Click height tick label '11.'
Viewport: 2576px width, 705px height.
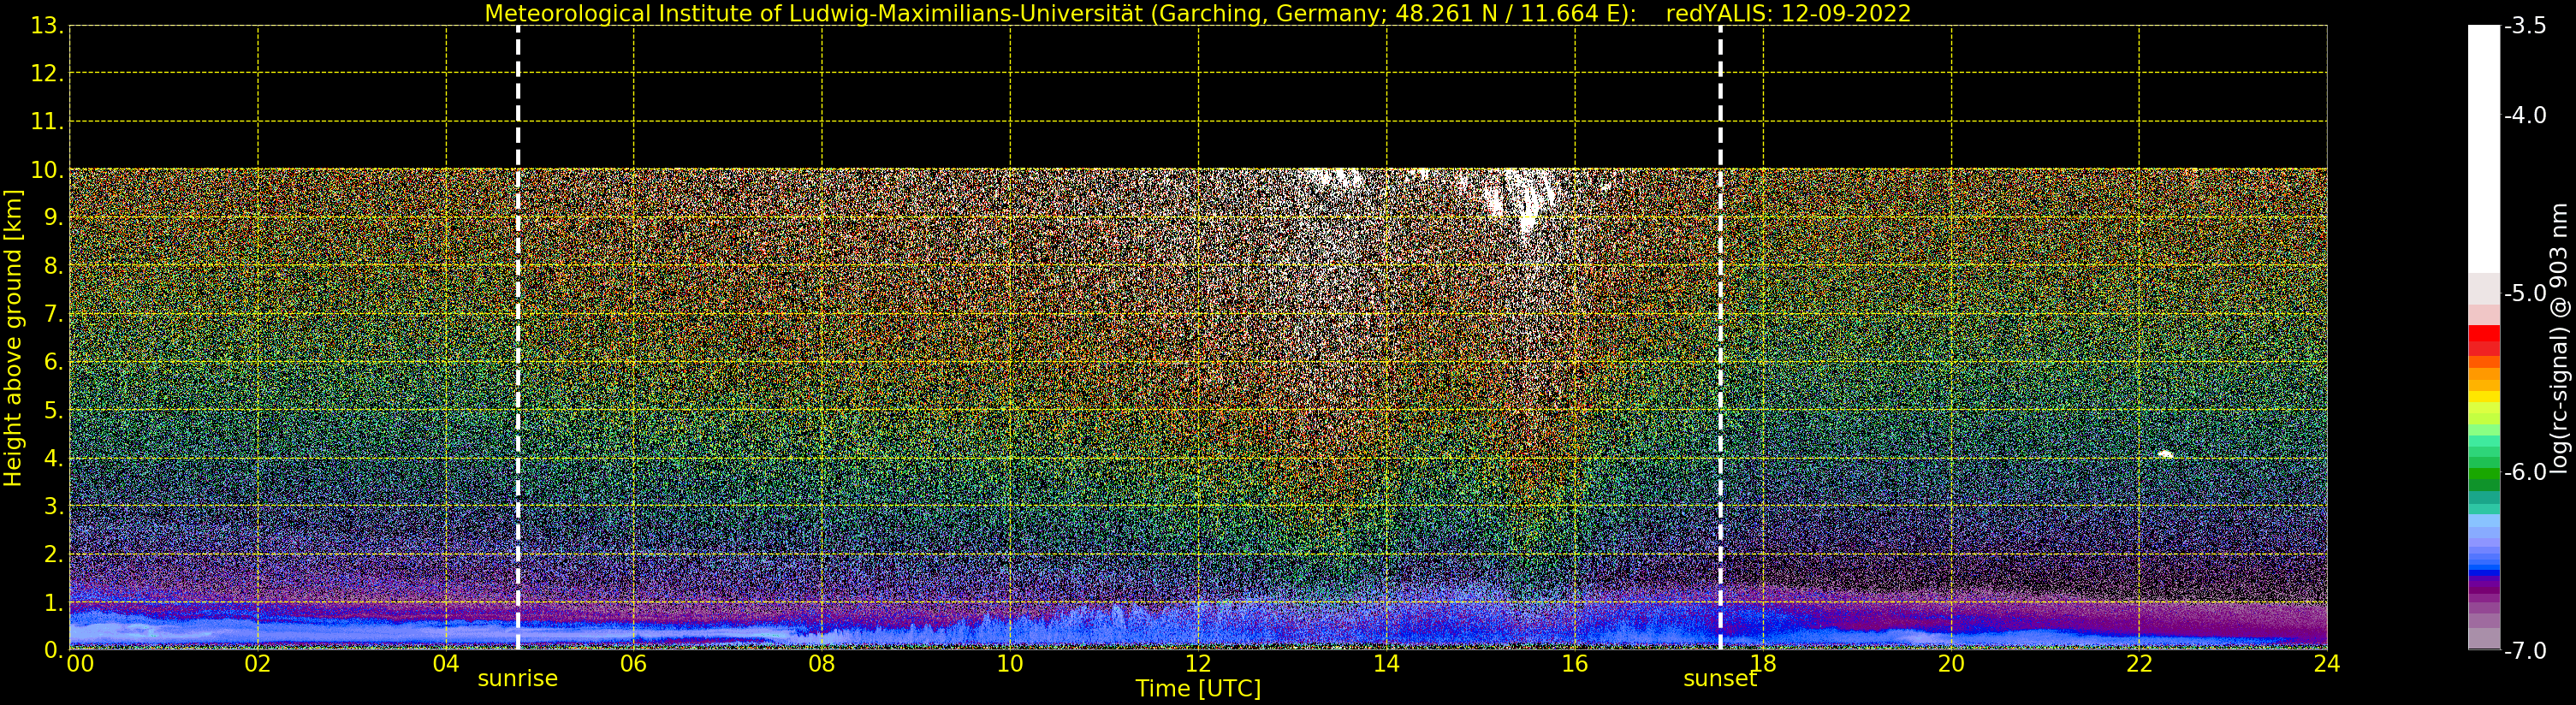tap(47, 122)
